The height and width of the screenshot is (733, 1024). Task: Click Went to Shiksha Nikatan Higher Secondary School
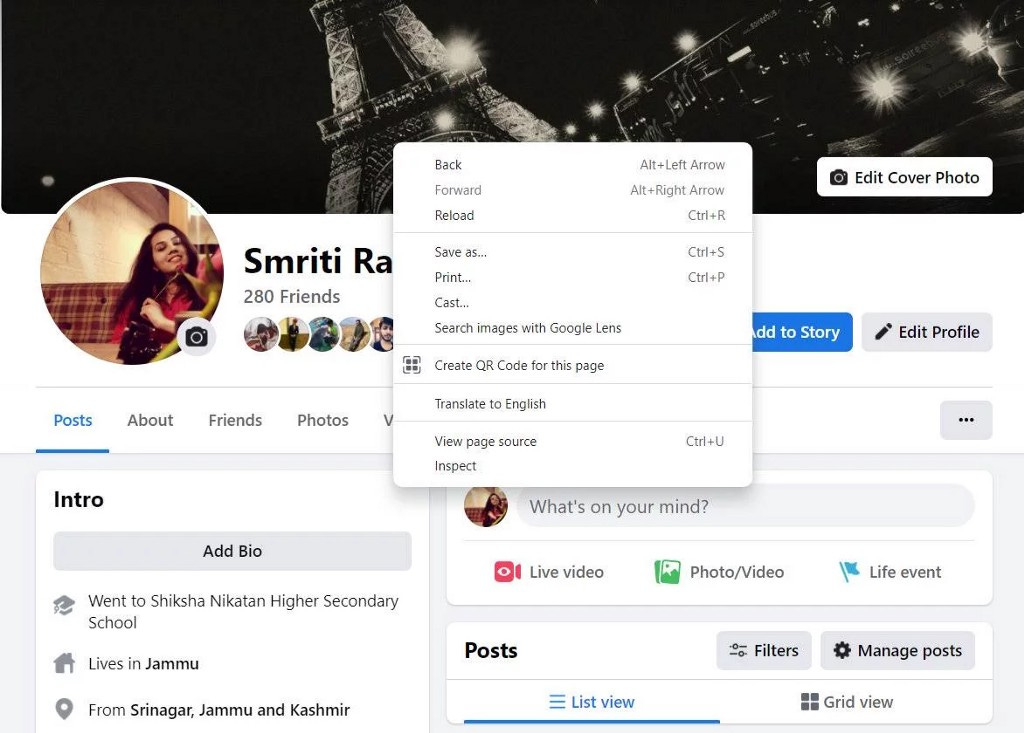[244, 611]
